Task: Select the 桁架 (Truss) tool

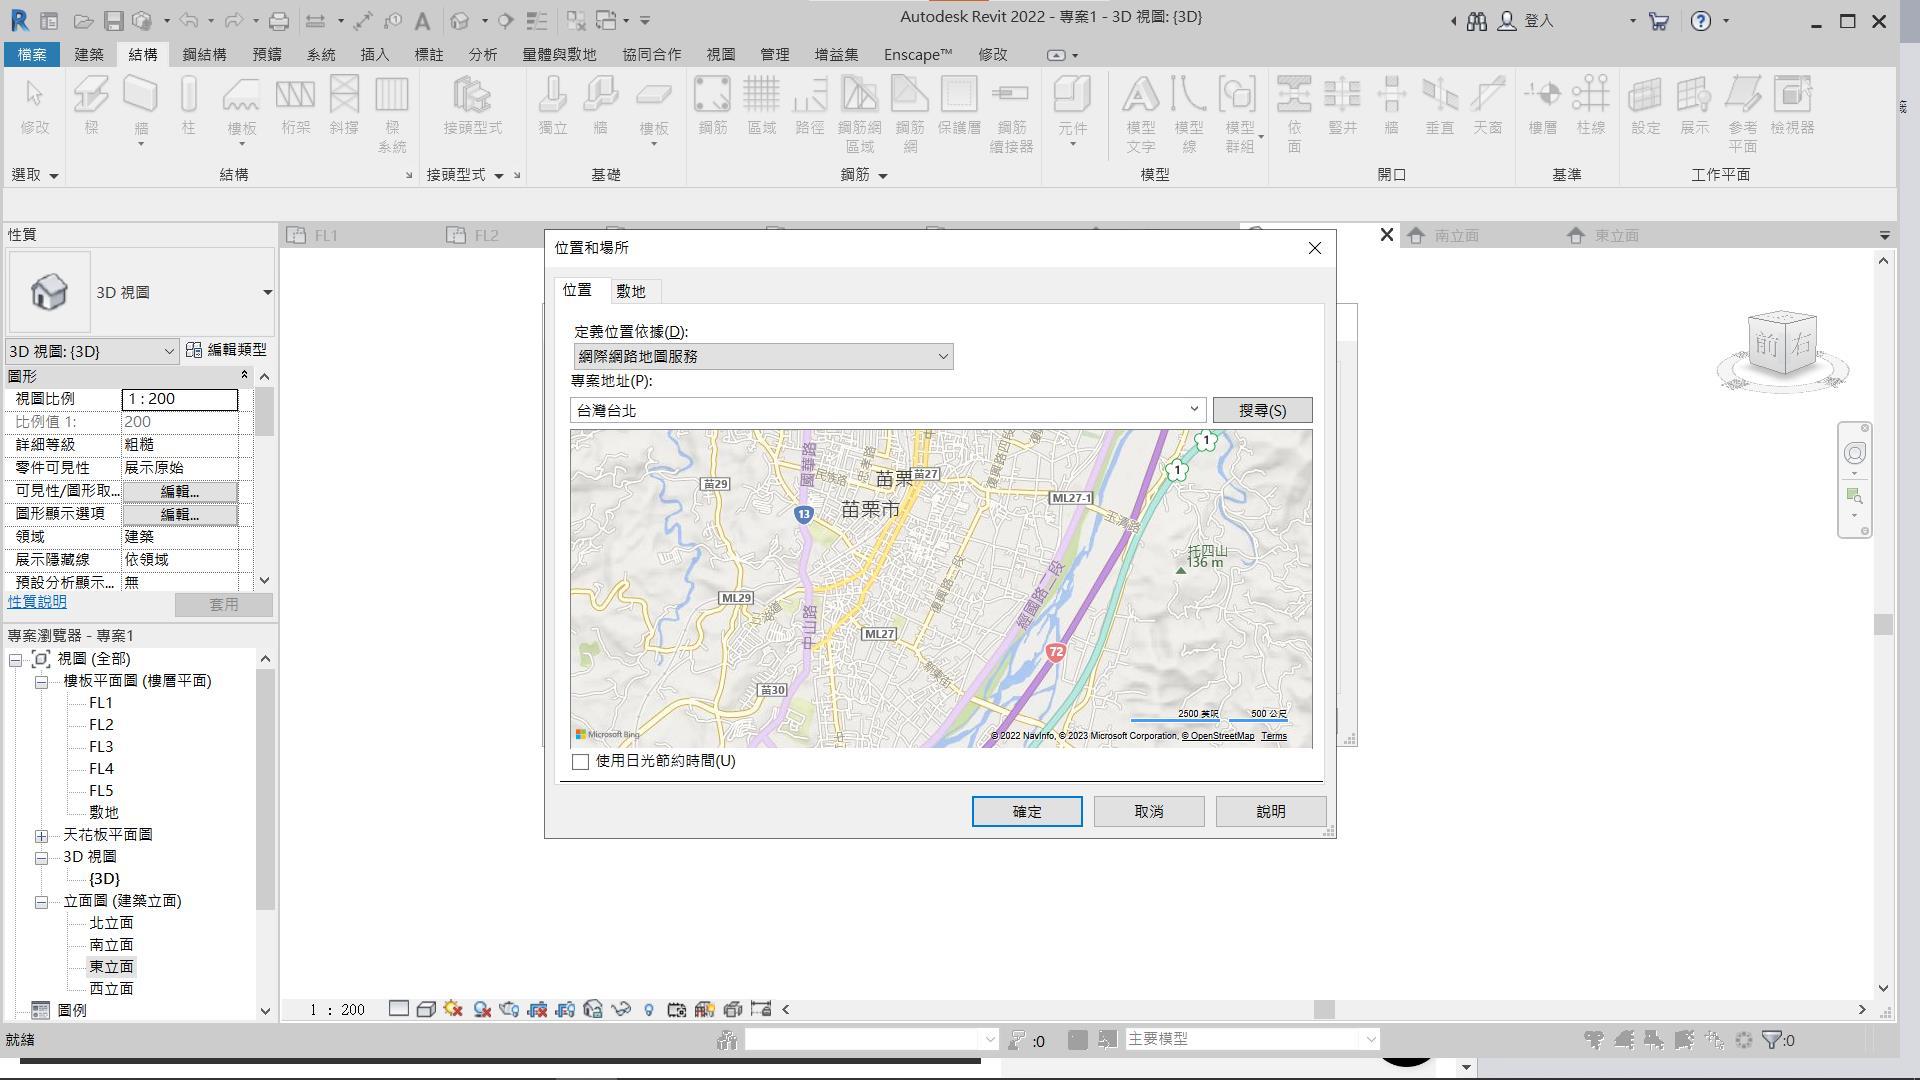Action: click(295, 106)
